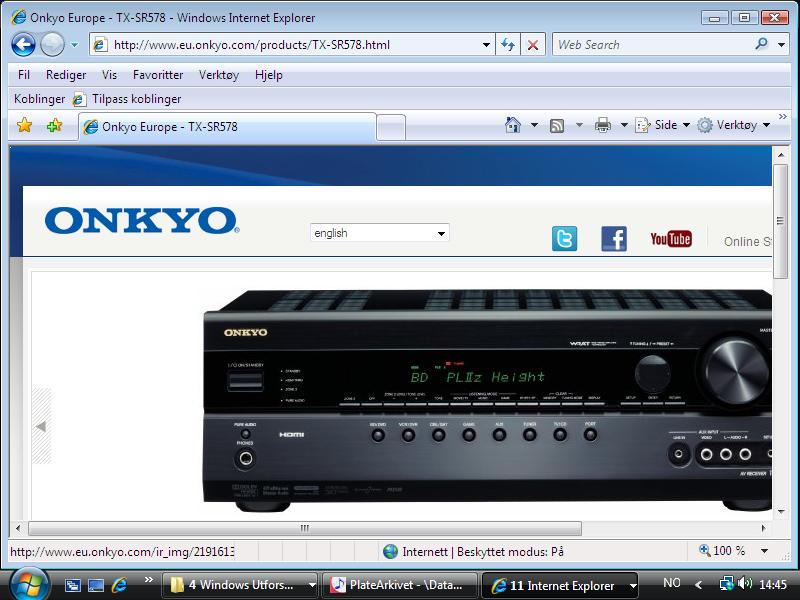Open Onkyo's YouTube channel icon
The height and width of the screenshot is (600, 800).
point(671,239)
